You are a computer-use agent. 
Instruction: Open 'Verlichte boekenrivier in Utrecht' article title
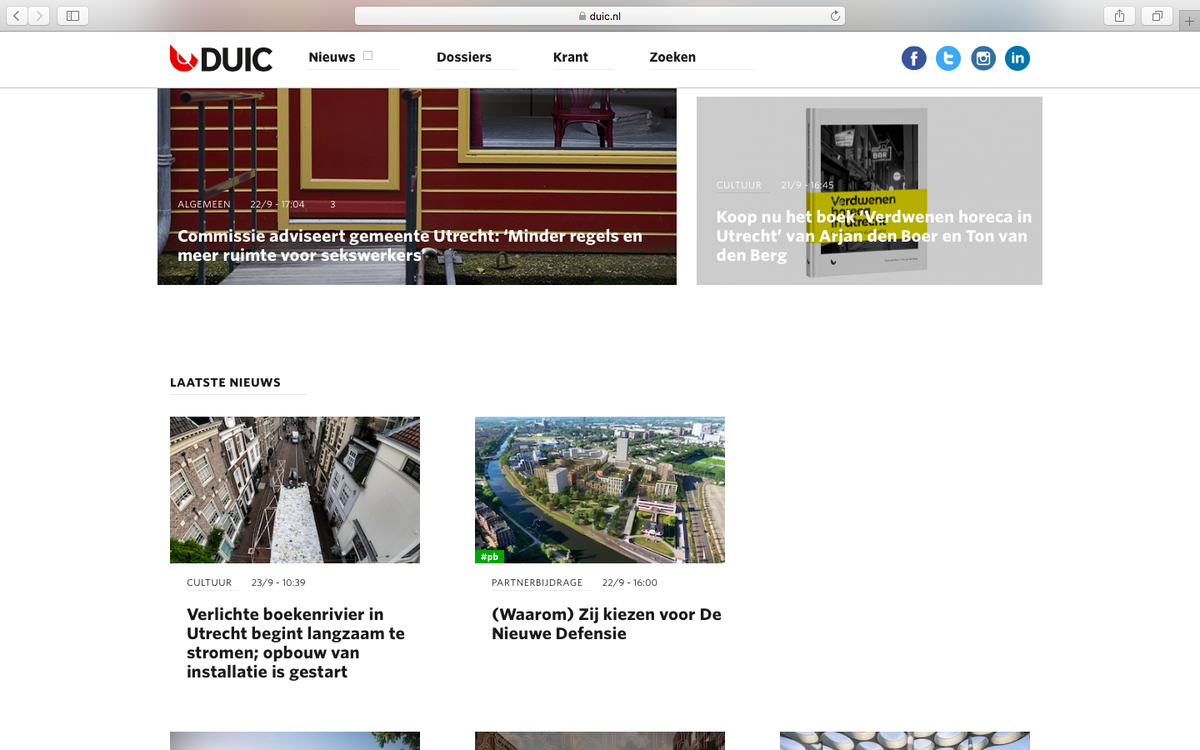tap(296, 643)
